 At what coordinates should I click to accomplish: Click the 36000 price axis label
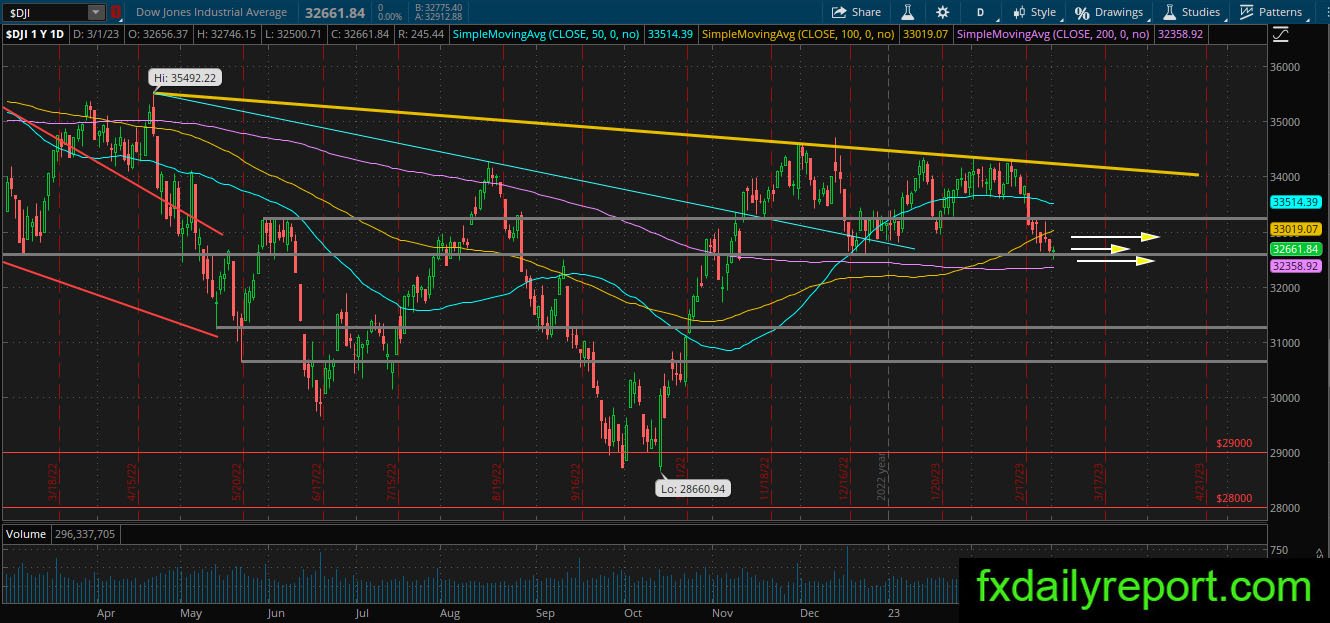click(1286, 67)
